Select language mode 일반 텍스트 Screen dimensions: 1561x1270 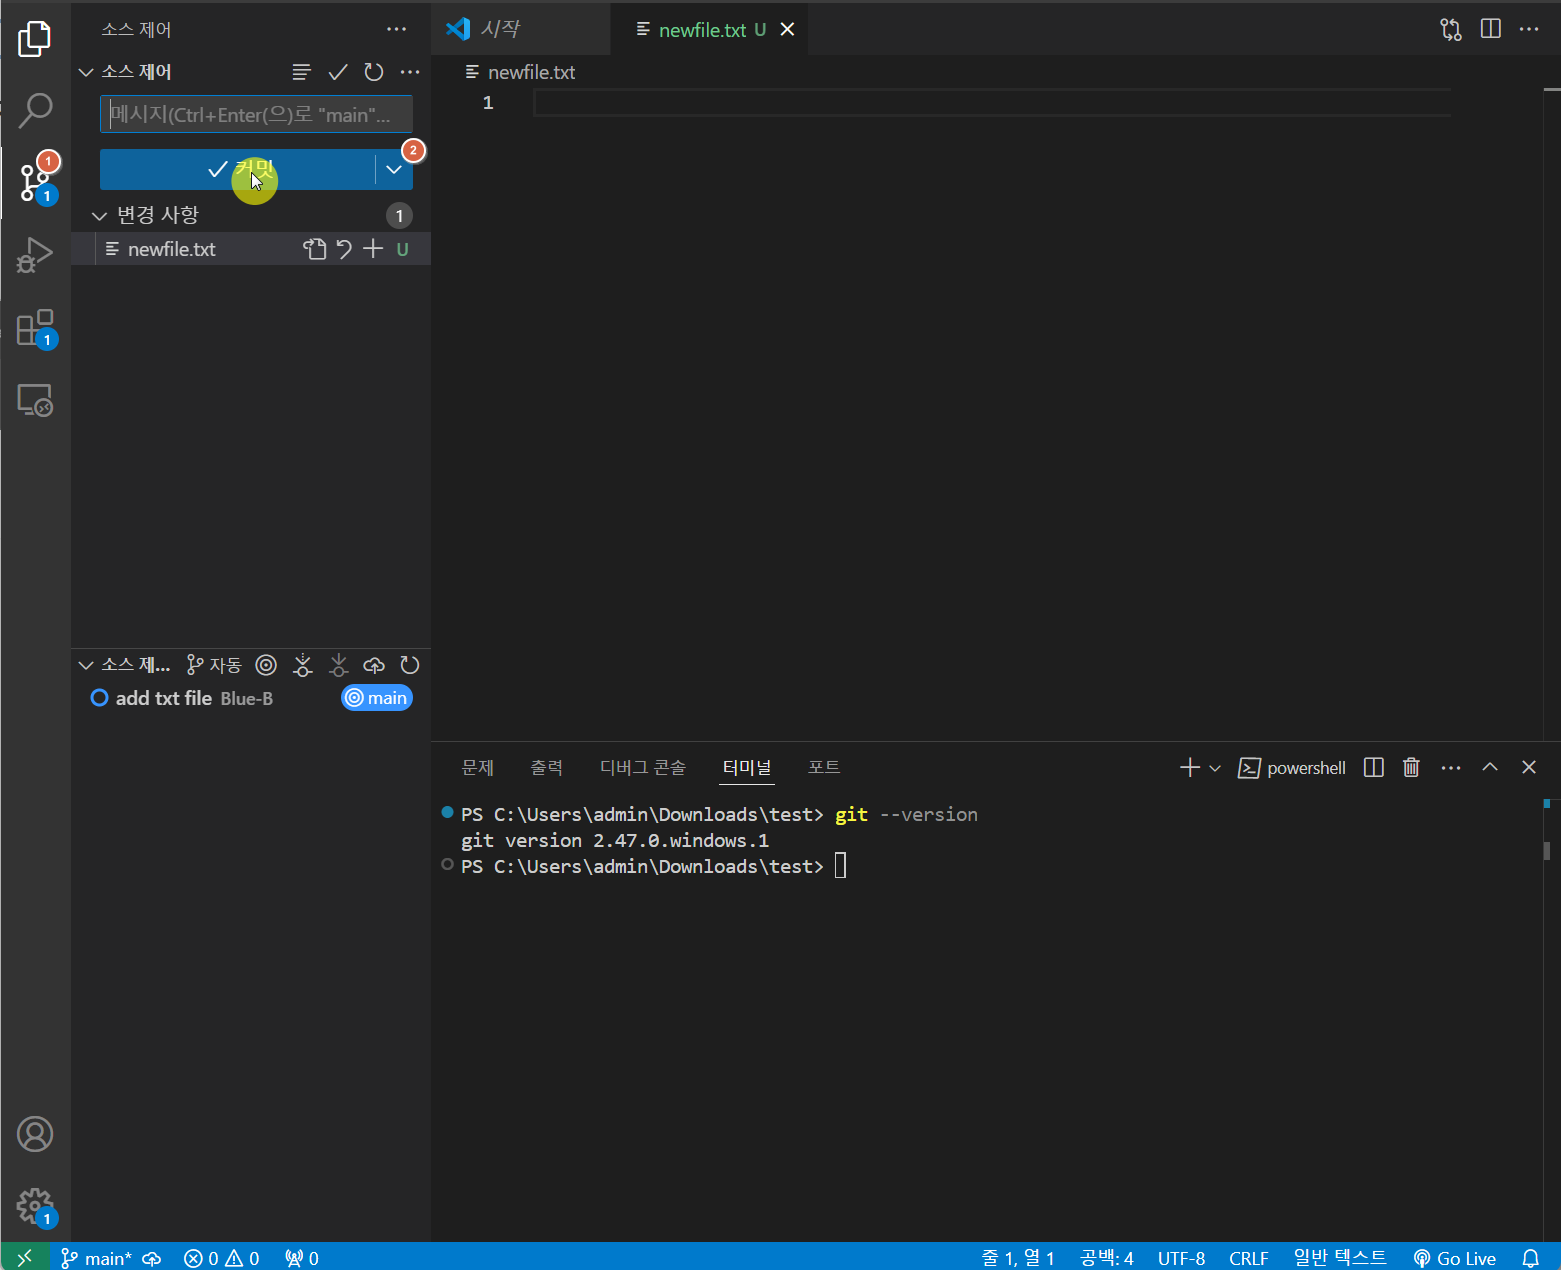coord(1340,1258)
